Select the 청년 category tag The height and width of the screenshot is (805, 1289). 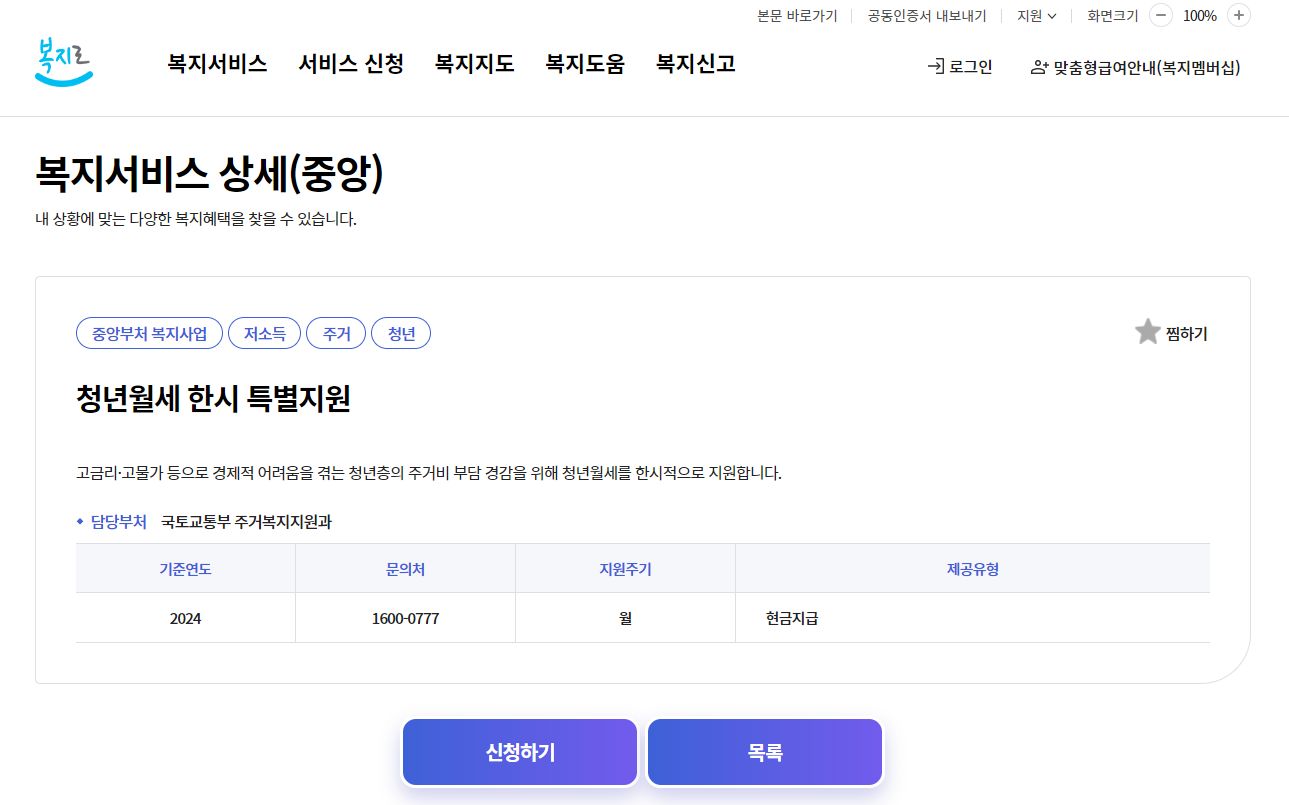[x=401, y=333]
